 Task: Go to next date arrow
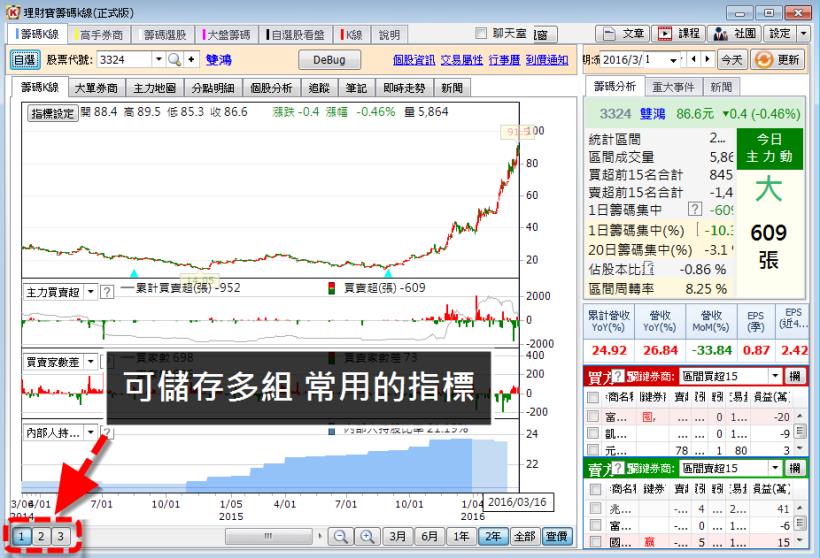[x=707, y=59]
